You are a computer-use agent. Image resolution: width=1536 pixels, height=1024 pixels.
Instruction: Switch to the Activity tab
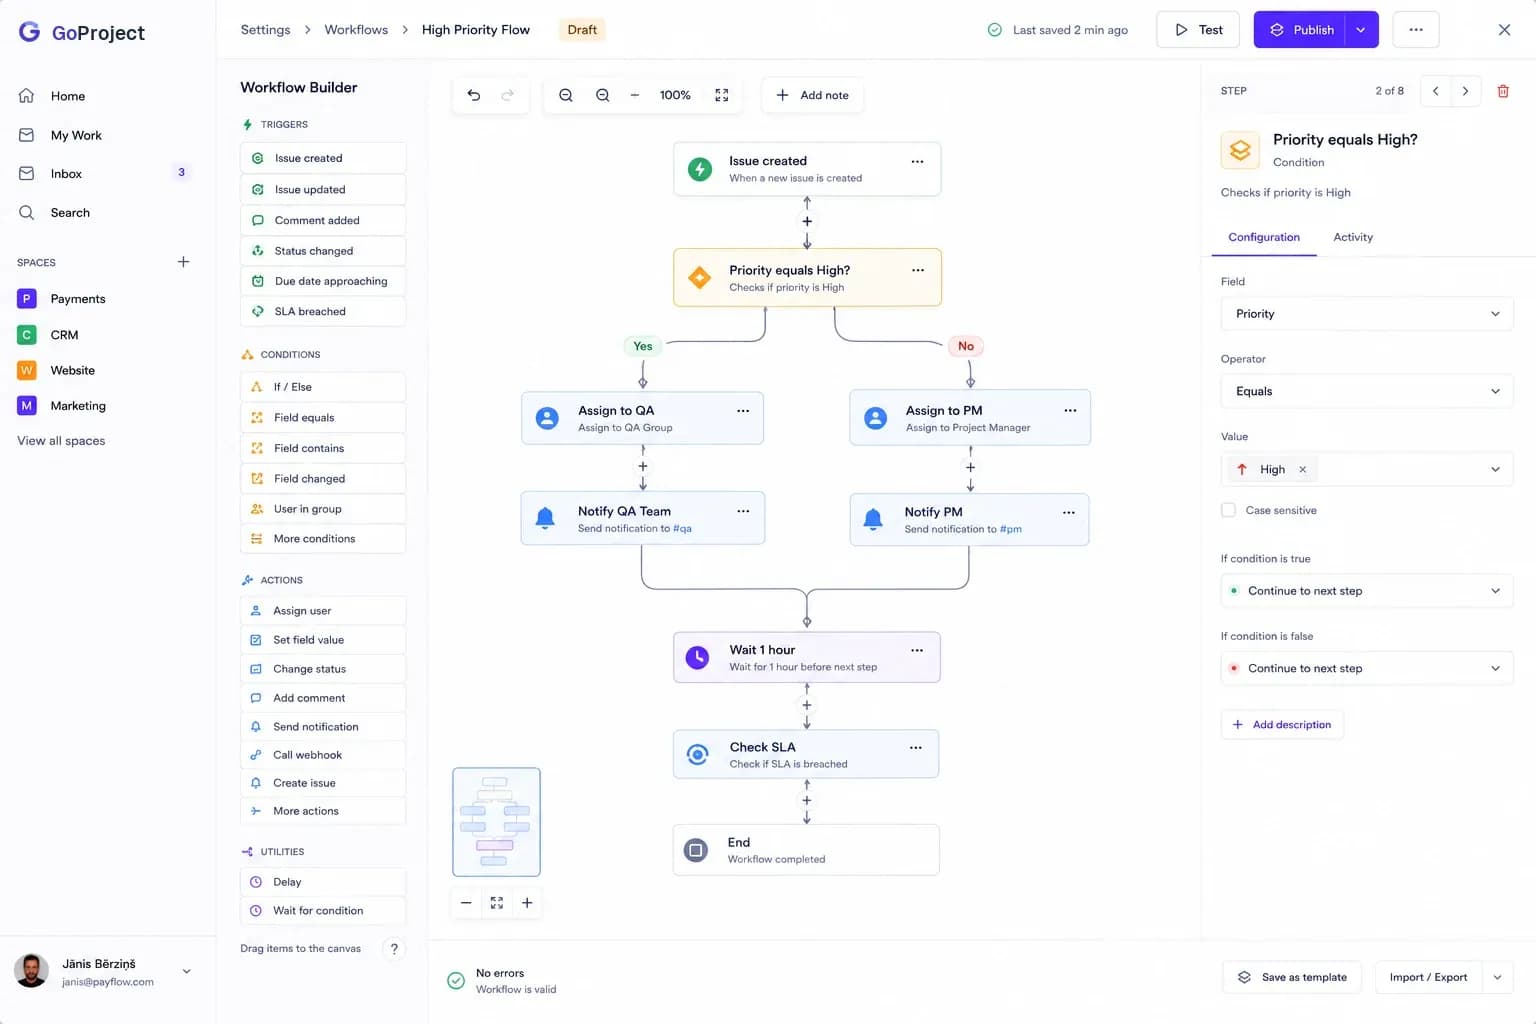point(1353,237)
